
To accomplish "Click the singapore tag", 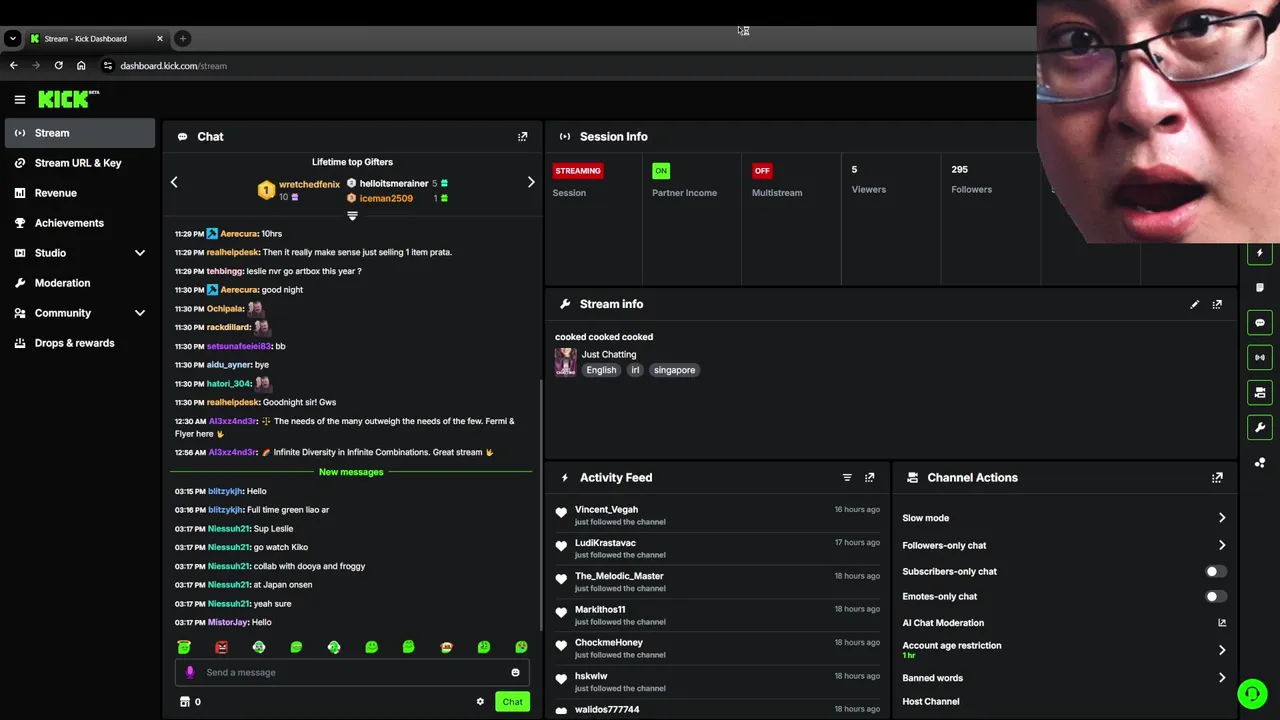I will pos(674,370).
